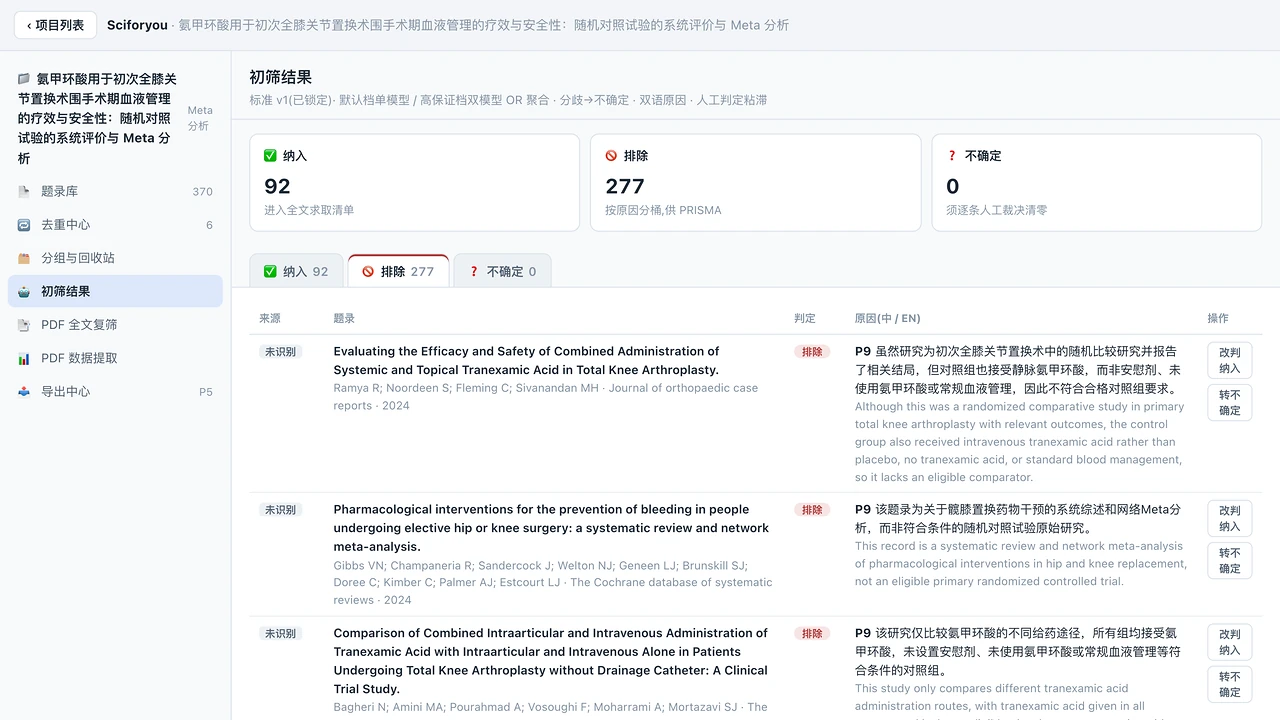Click the 来源 column header
This screenshot has width=1280, height=720.
click(x=270, y=318)
